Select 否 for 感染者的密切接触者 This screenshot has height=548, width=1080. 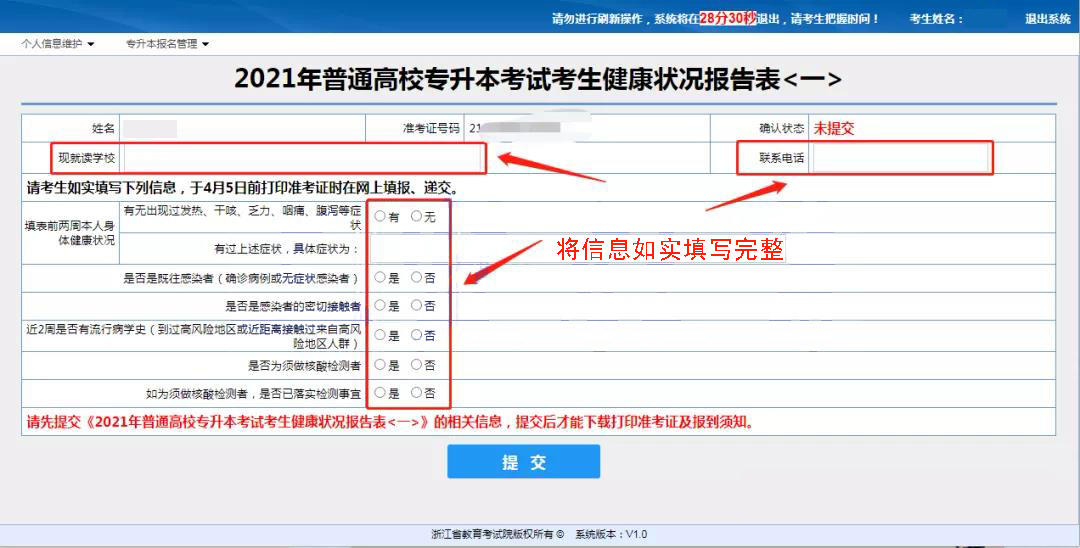[417, 305]
